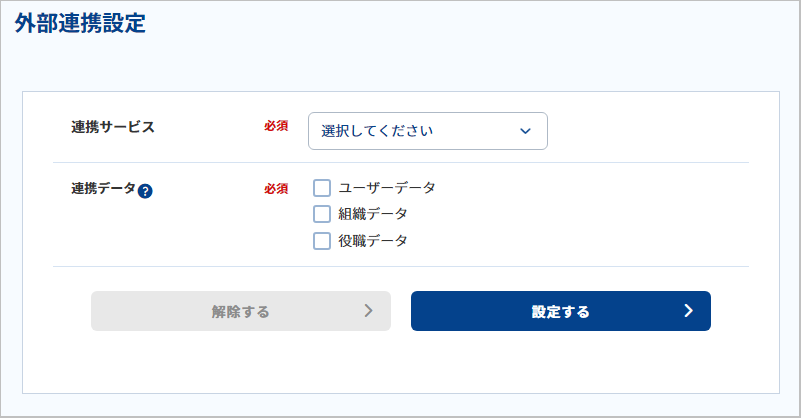
Task: Click empty space below the 設定する button
Action: pyautogui.click(x=561, y=363)
